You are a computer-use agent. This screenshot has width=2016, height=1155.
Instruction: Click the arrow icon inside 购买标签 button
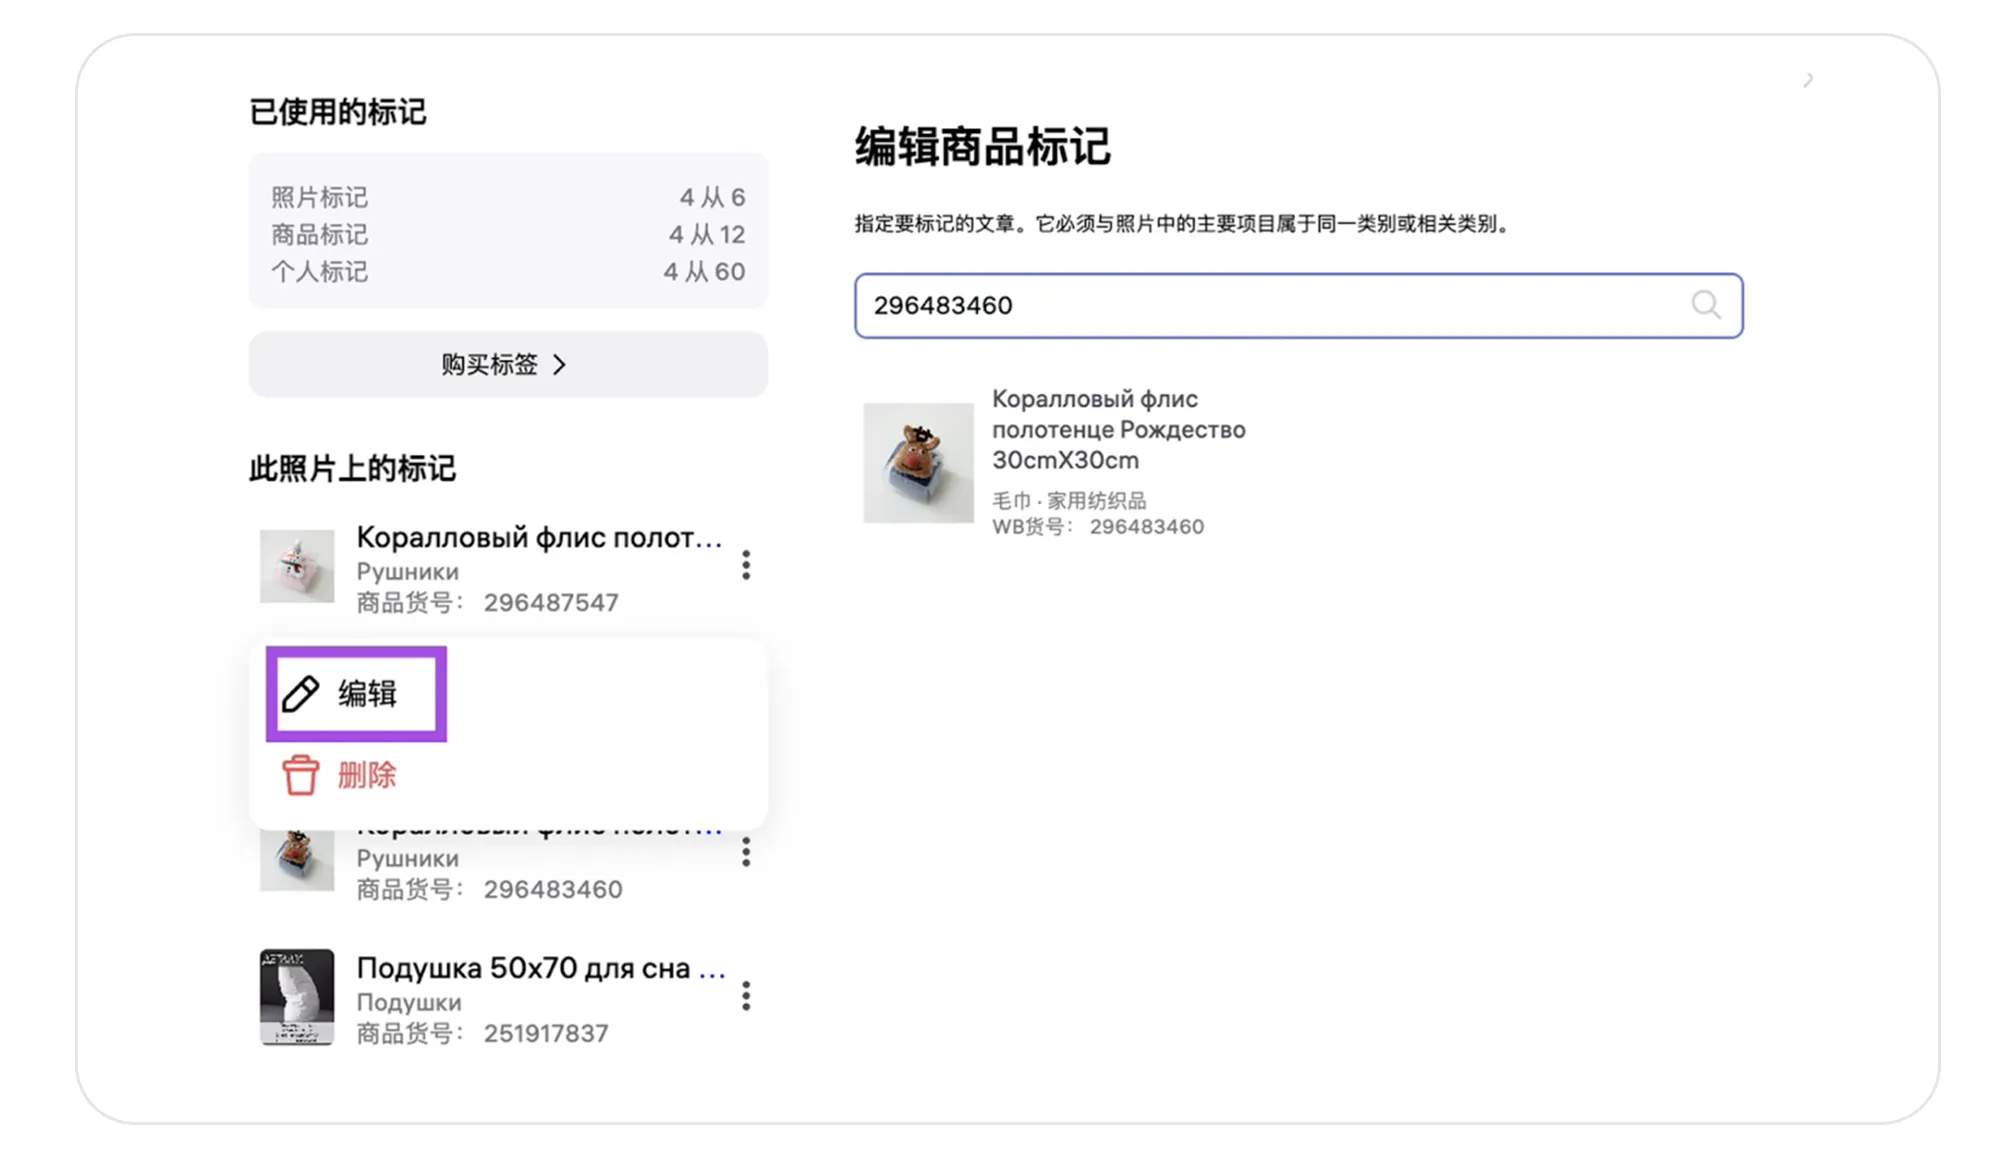click(560, 364)
